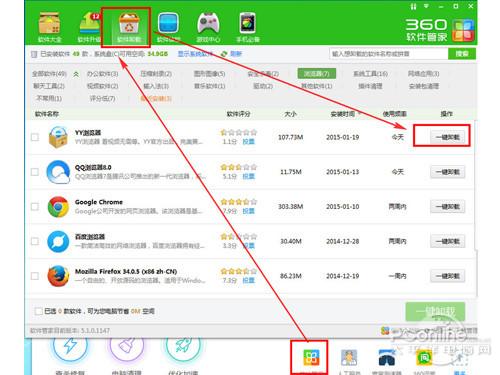Switch to the 办公软件(3) category
This screenshot has height=375, width=500.
tap(102, 74)
